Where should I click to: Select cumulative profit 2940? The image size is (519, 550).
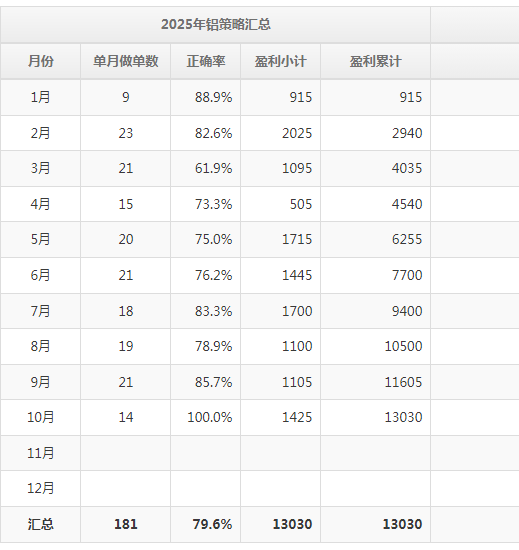(x=407, y=133)
